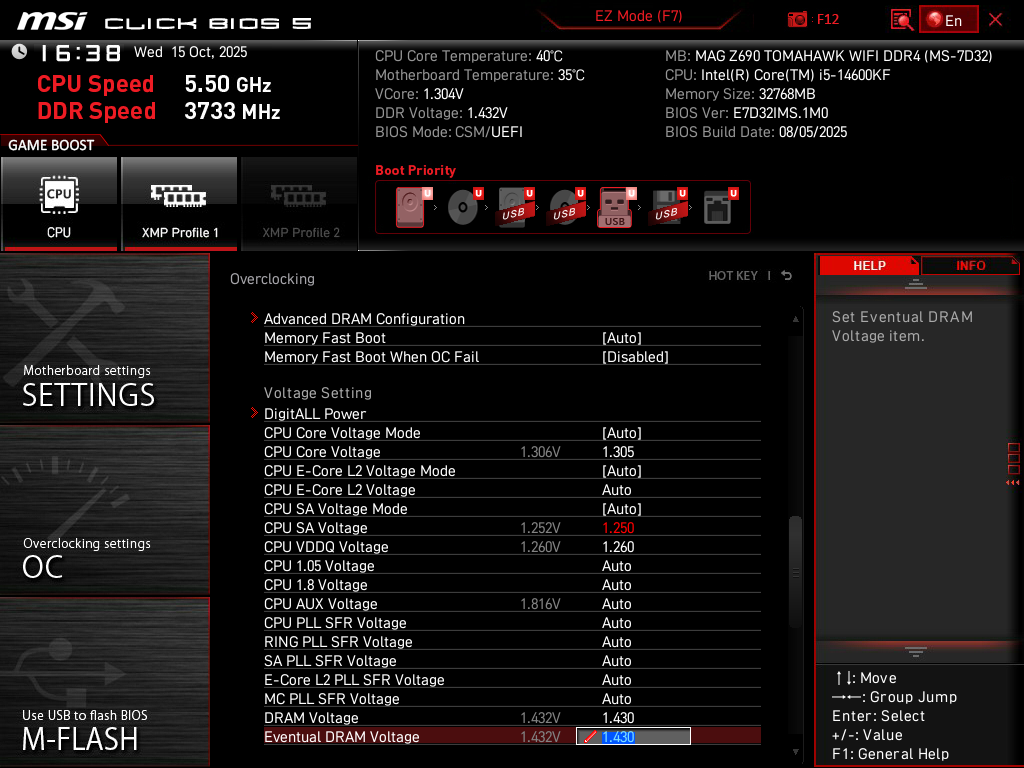Viewport: 1024px width, 768px height.
Task: Edit the CPU SA Voltage value 1.250
Action: coord(618,527)
